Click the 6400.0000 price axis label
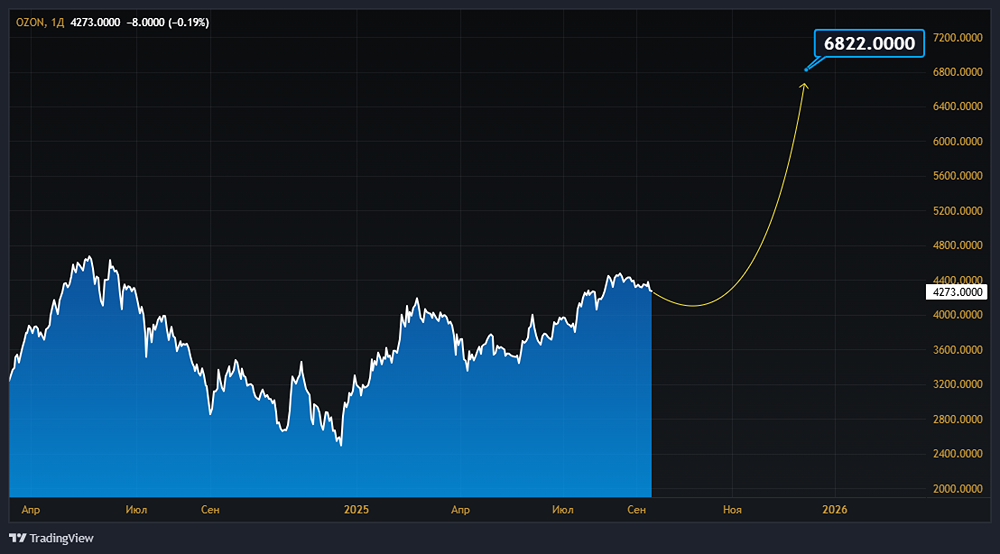 coord(957,106)
